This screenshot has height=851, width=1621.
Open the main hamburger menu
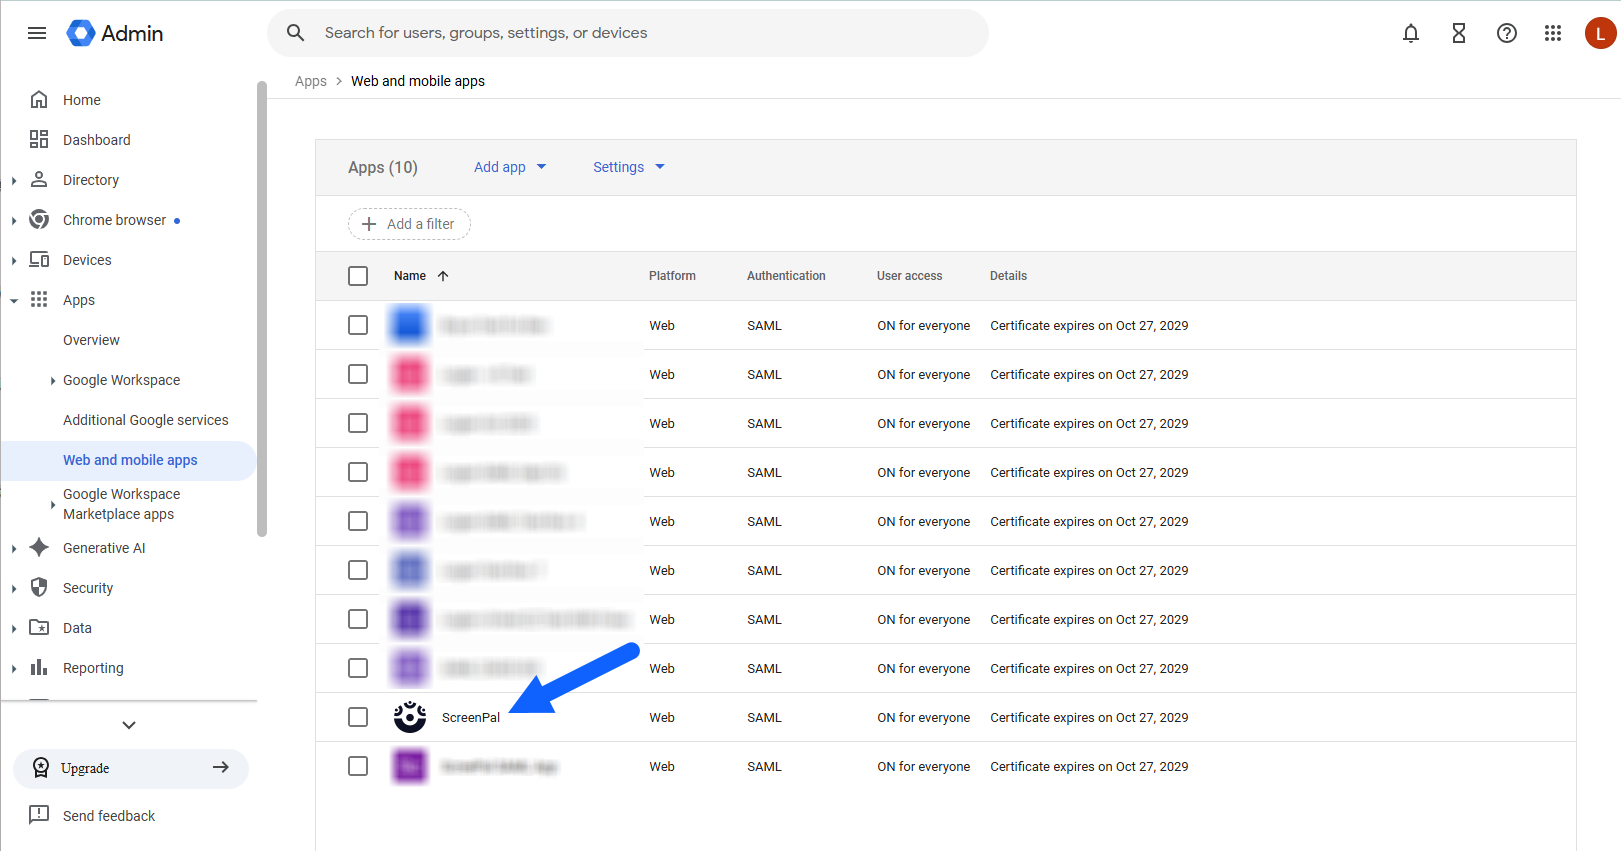37,33
